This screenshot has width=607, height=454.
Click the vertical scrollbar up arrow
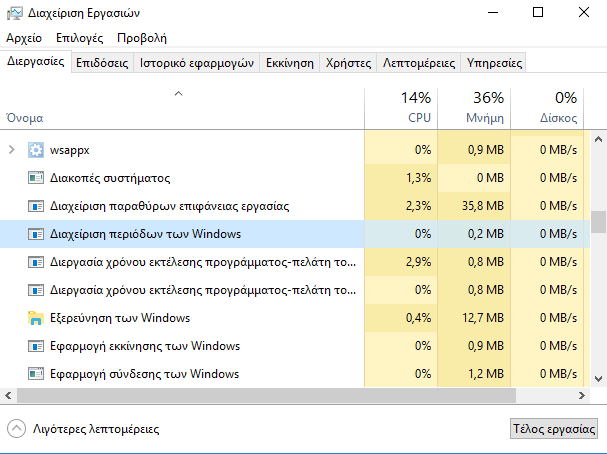click(598, 139)
